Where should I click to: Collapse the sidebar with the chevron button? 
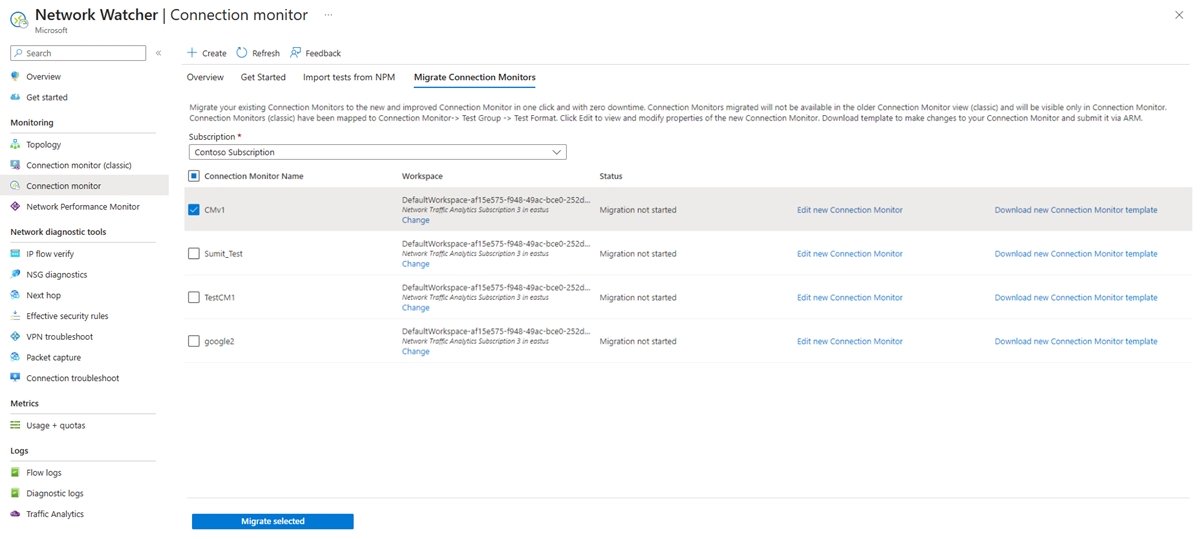(158, 53)
